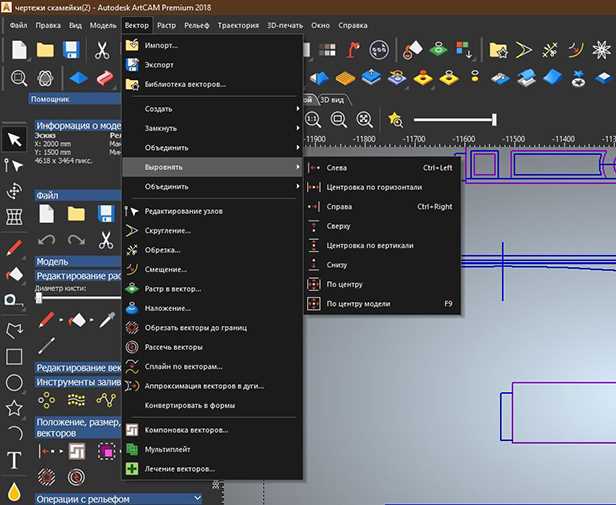
Task: Choose Центровка по вертикали option
Action: (x=382, y=246)
